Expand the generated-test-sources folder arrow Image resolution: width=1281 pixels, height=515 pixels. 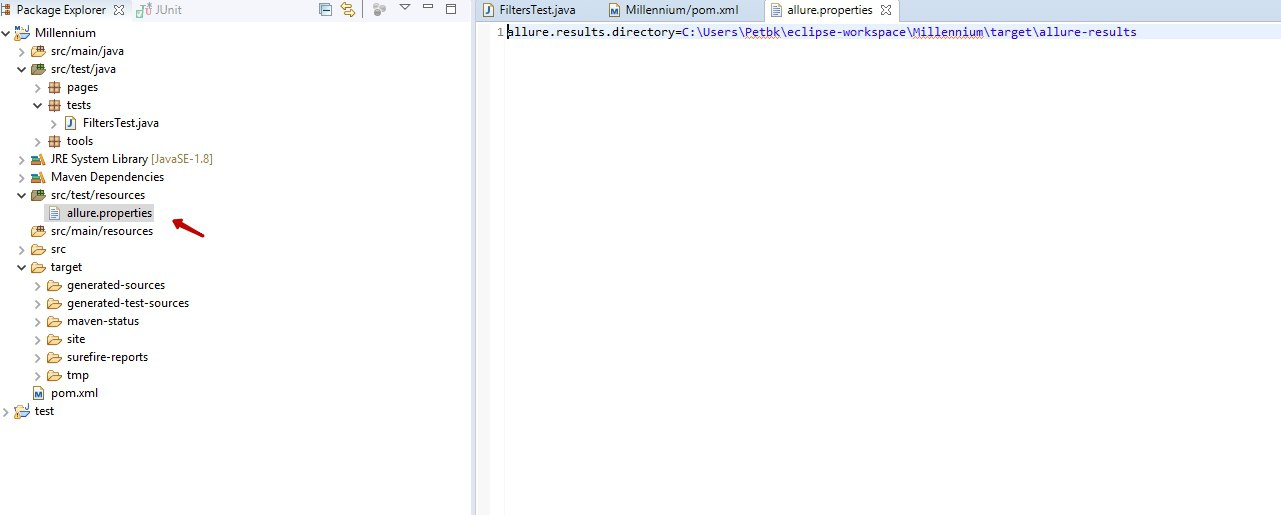pos(38,303)
